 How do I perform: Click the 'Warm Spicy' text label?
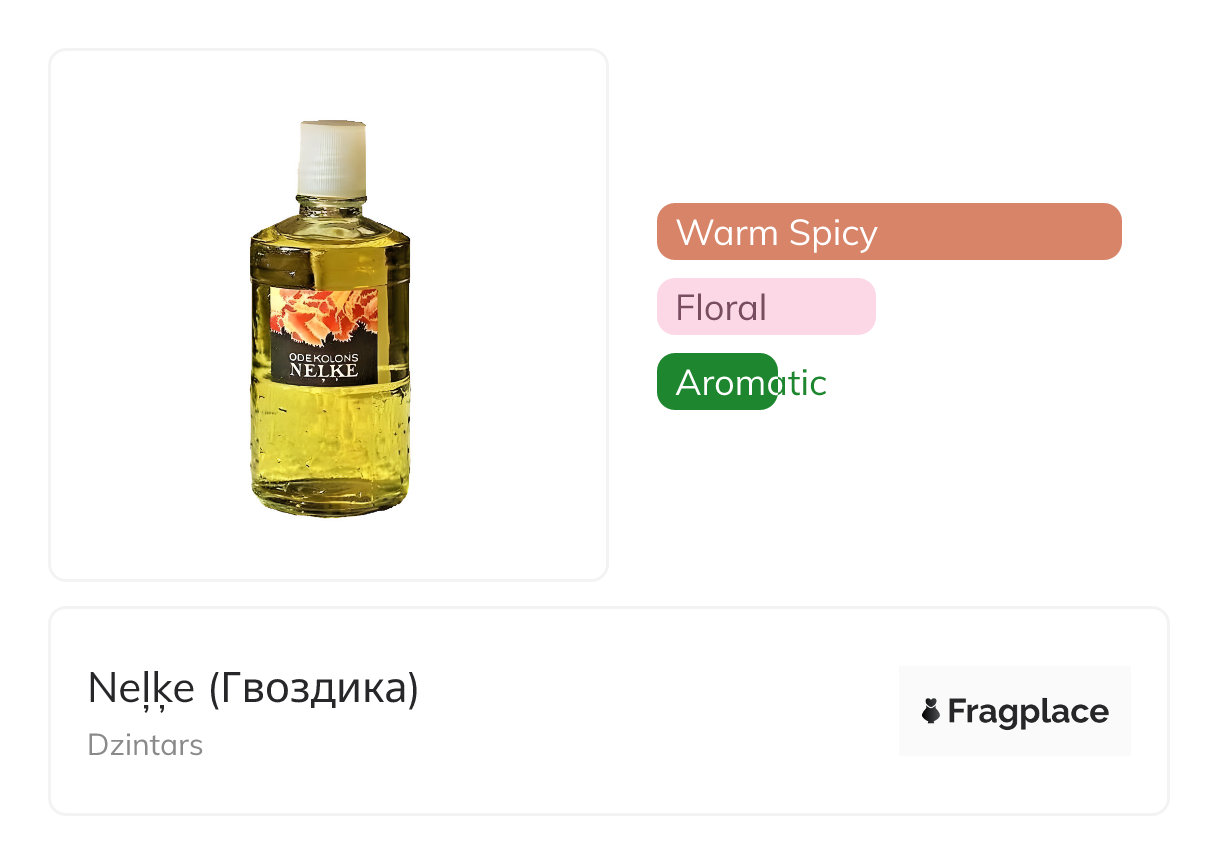[776, 232]
